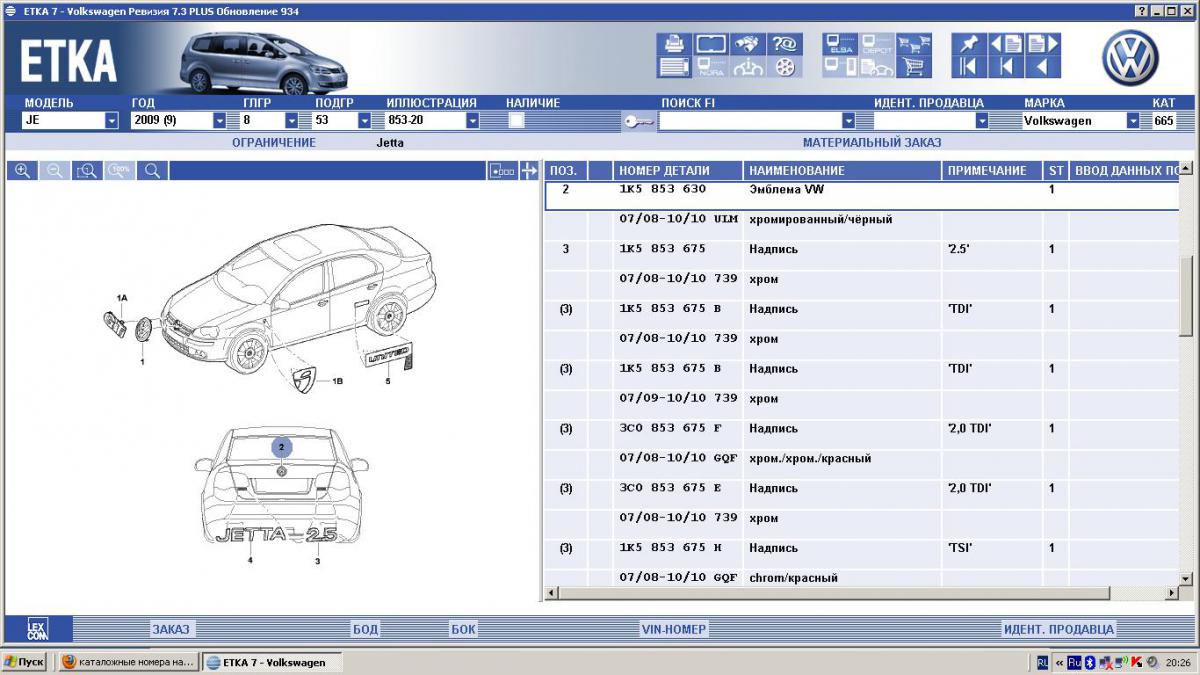Open the ГОД dropdown showing 2009 (9)
The image size is (1200, 675).
220,121
